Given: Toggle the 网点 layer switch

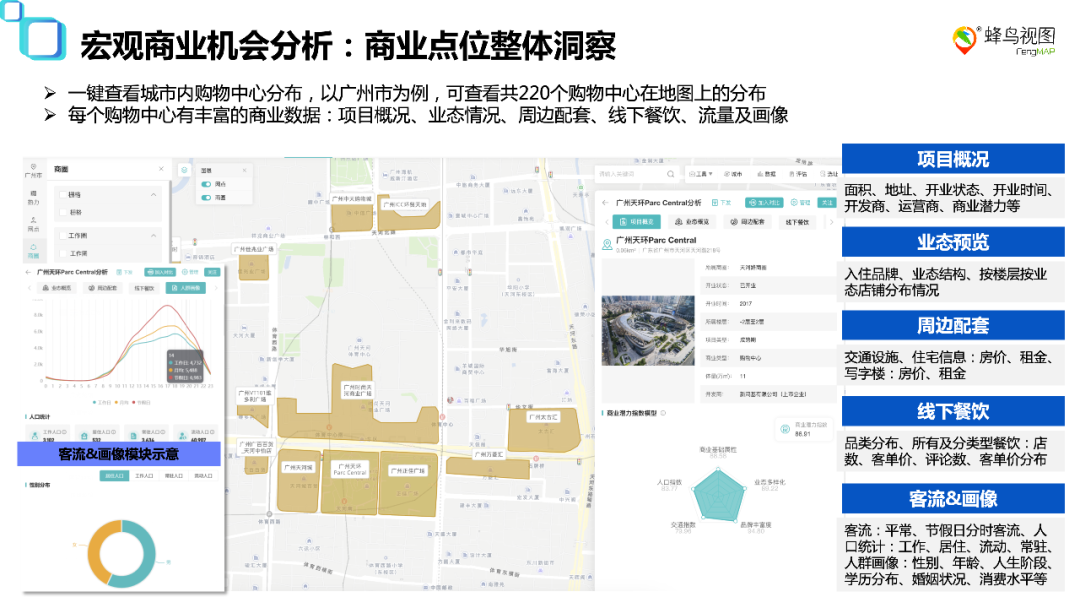Looking at the screenshot, I should 207,184.
